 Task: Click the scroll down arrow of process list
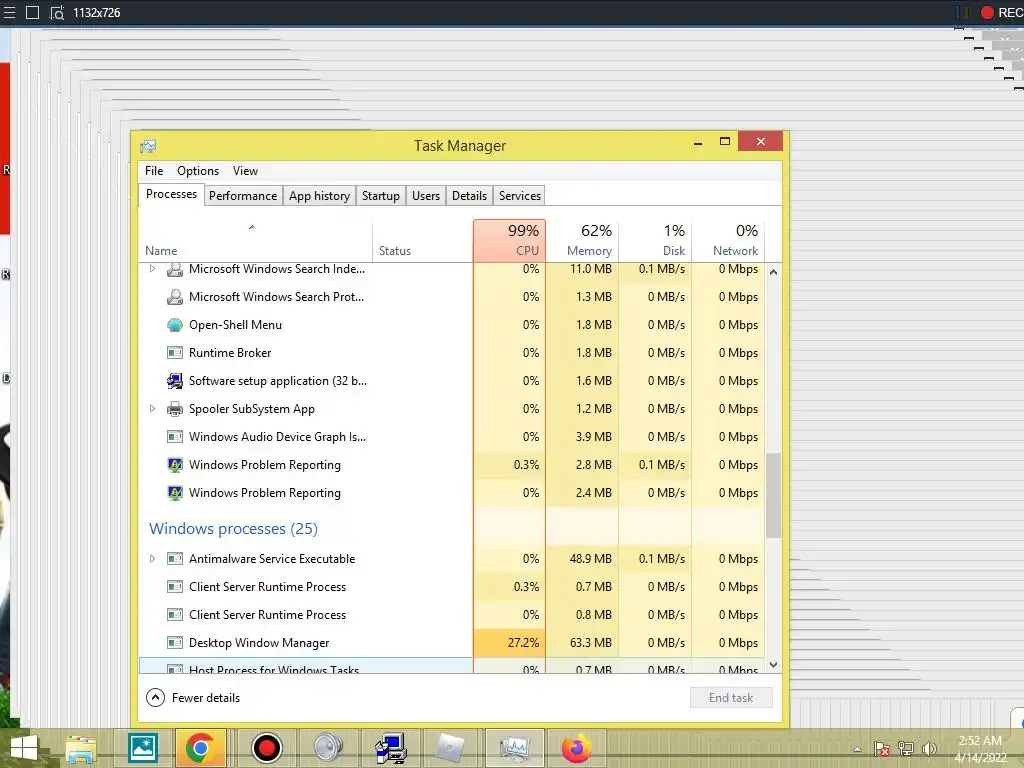[x=773, y=665]
